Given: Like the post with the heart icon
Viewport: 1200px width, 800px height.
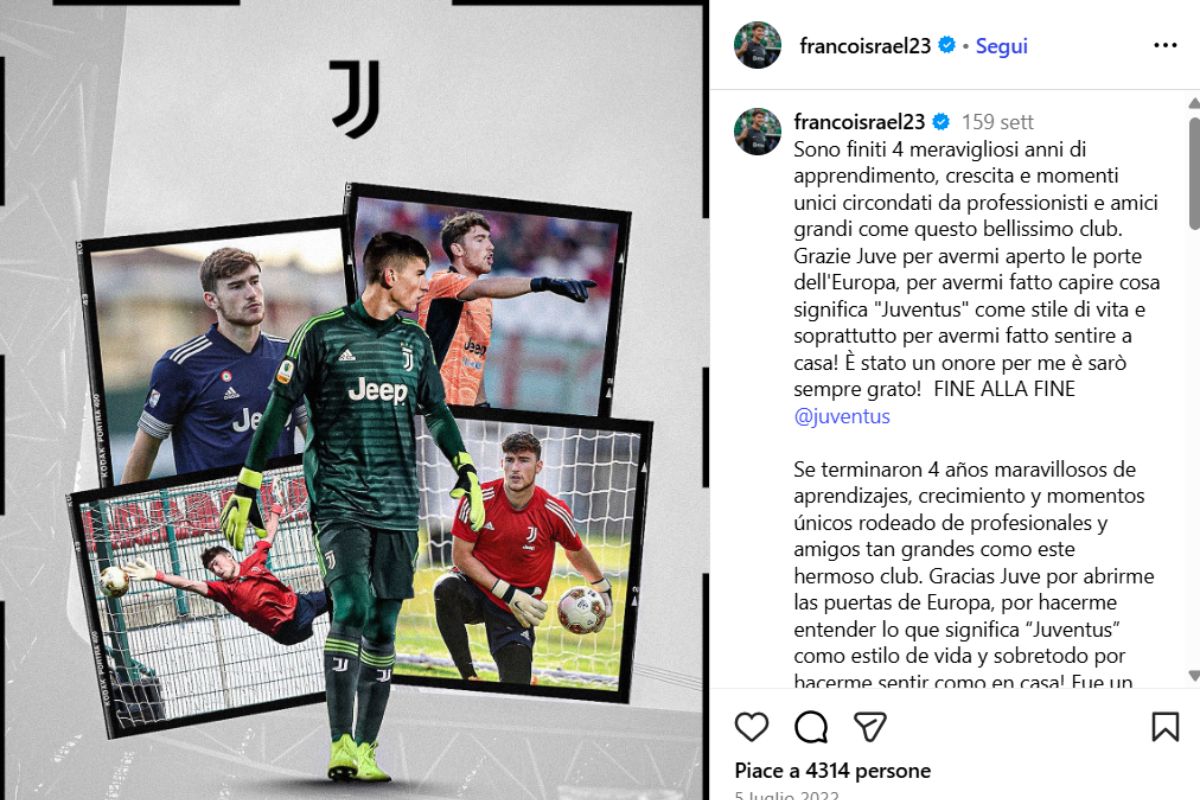Looking at the screenshot, I should click(x=751, y=726).
